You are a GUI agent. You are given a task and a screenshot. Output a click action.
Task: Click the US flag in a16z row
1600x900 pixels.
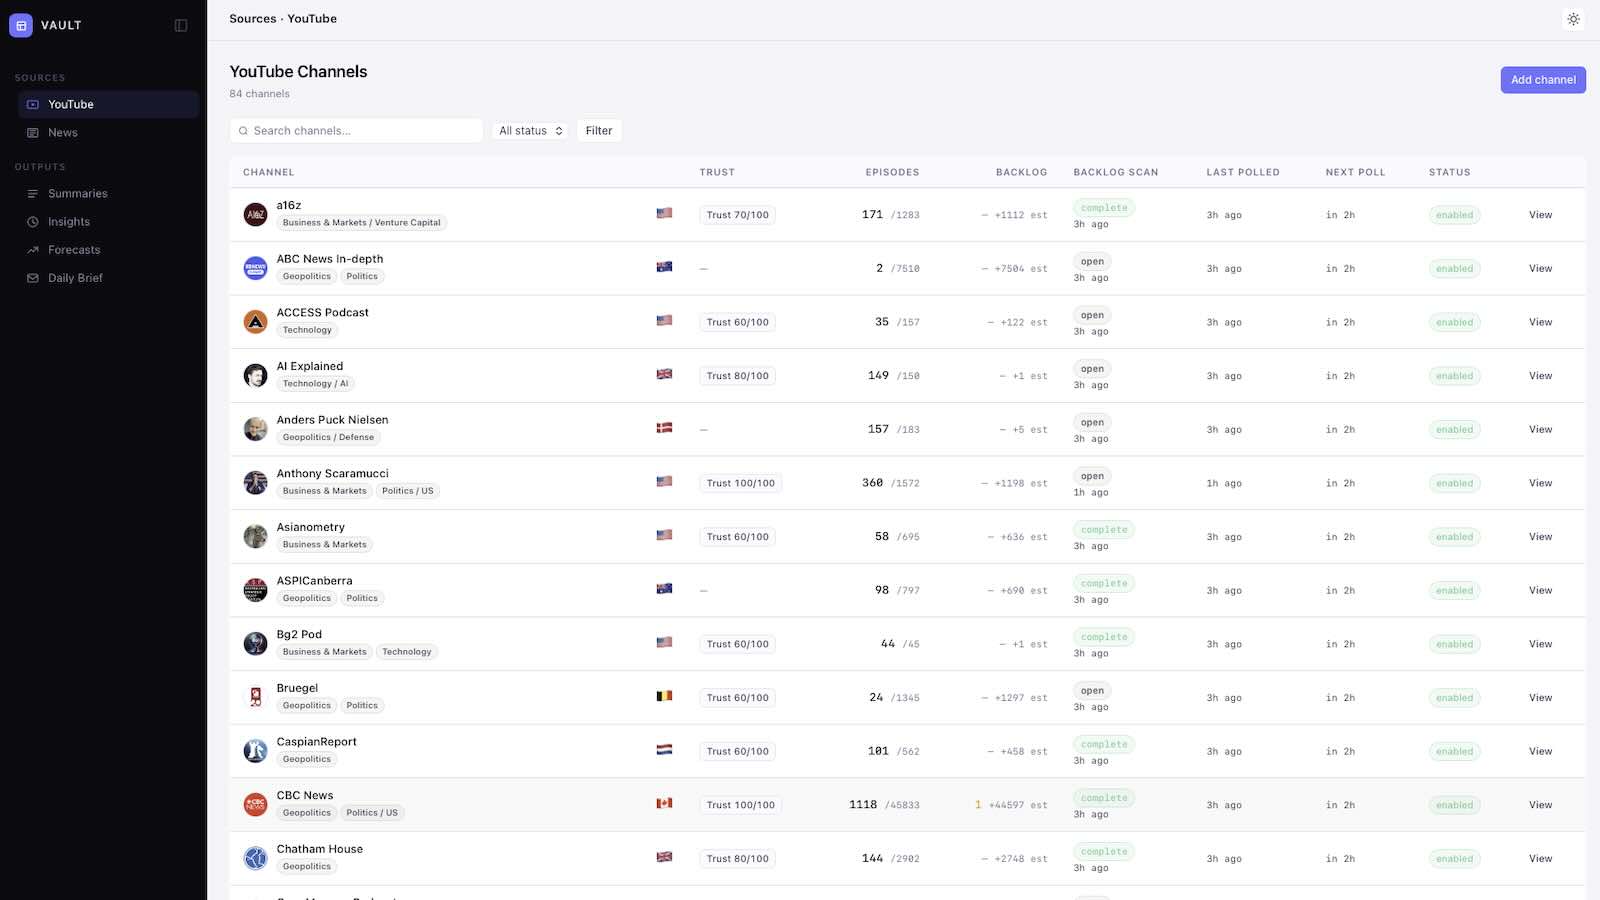pos(664,213)
